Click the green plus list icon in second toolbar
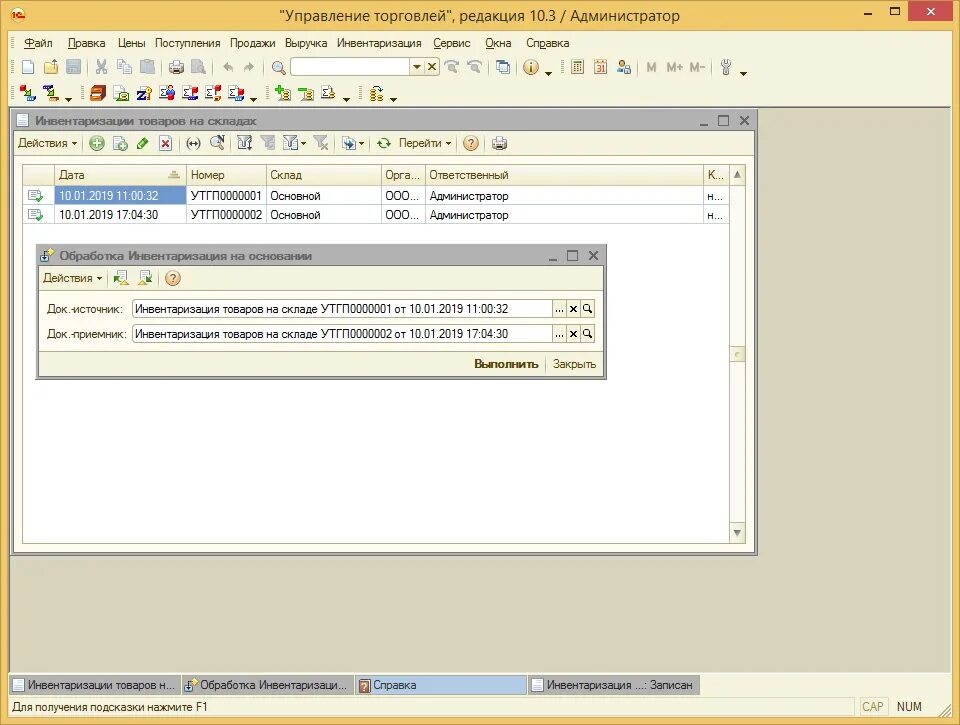960x725 pixels. click(x=282, y=93)
